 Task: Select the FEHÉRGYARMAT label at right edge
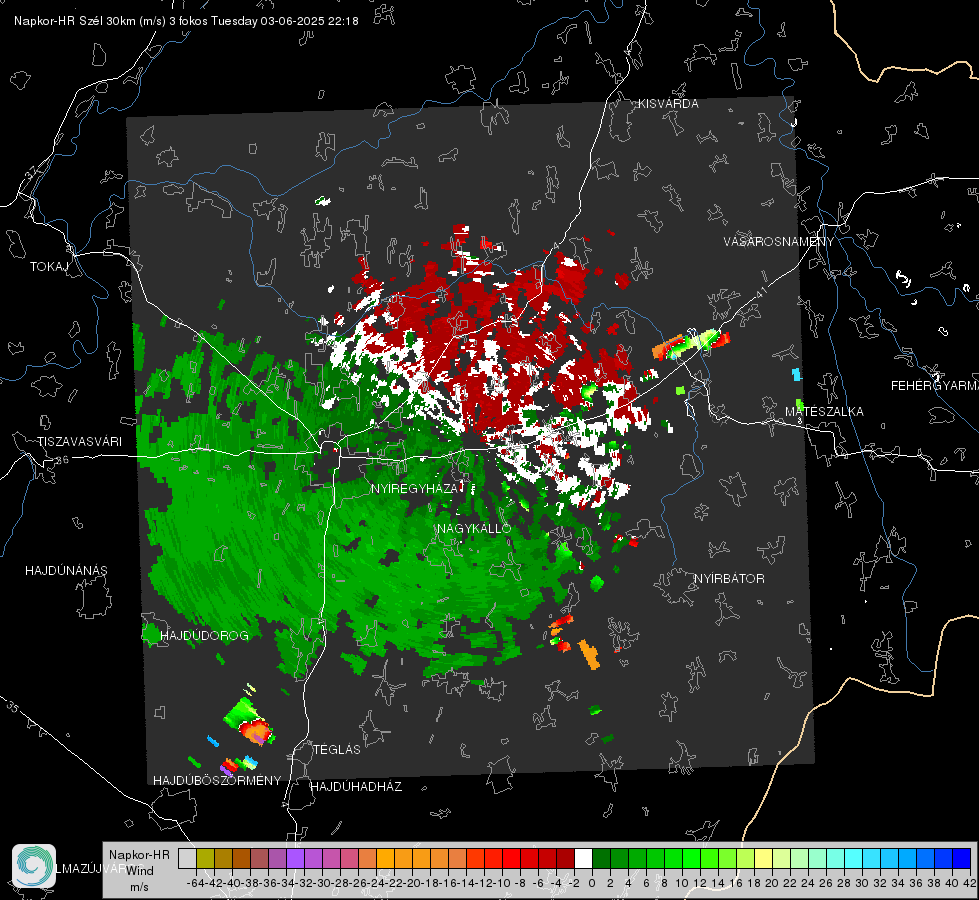(935, 386)
